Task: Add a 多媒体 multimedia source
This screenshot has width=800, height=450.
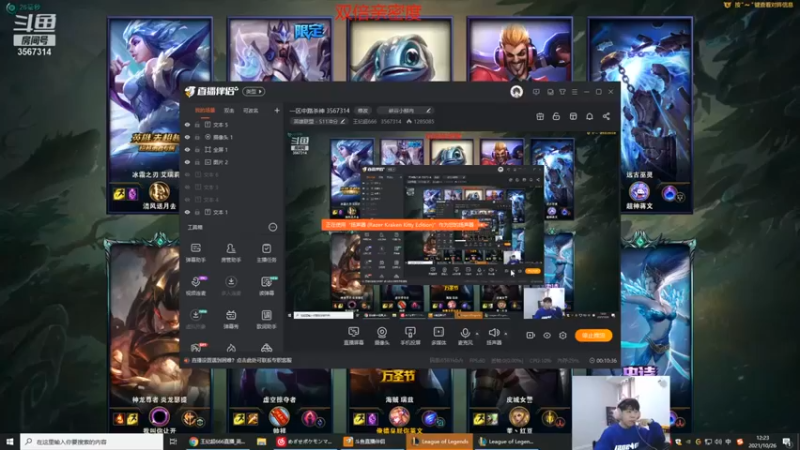Action: [x=438, y=336]
